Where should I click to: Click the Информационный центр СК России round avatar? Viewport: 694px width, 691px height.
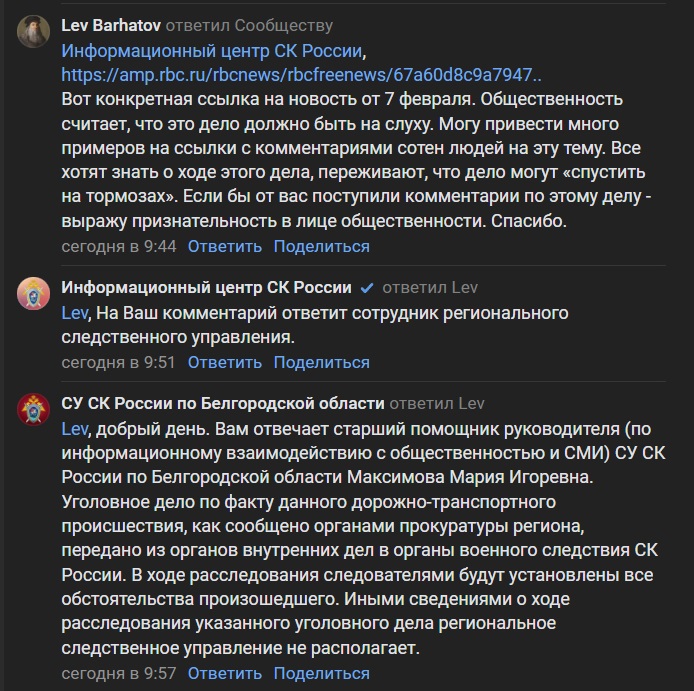pos(33,293)
